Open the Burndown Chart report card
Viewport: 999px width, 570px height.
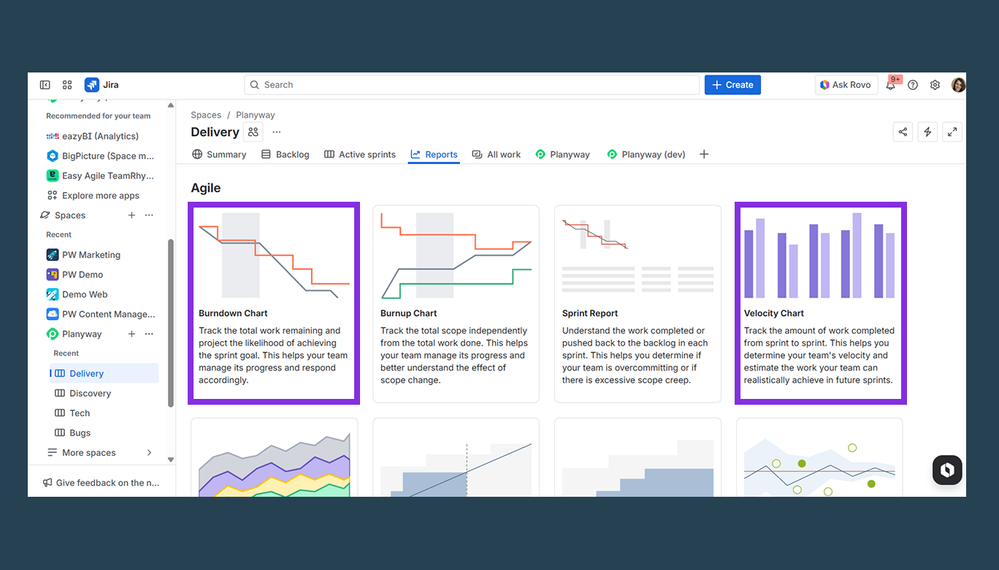[274, 303]
